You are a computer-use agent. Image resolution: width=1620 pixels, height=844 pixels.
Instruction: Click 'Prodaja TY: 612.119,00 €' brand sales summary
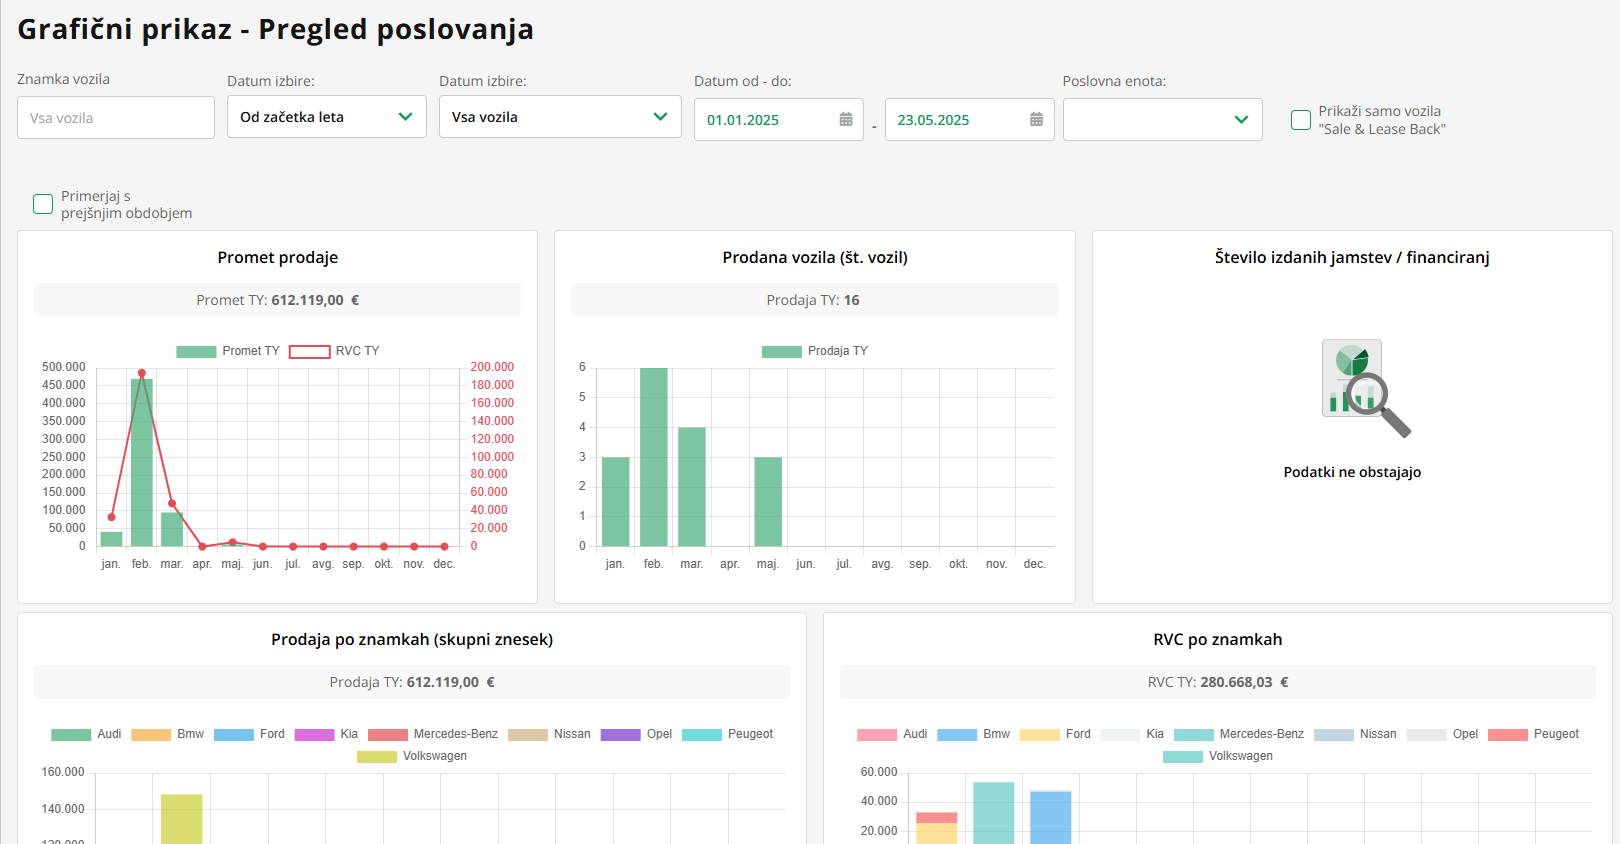412,682
